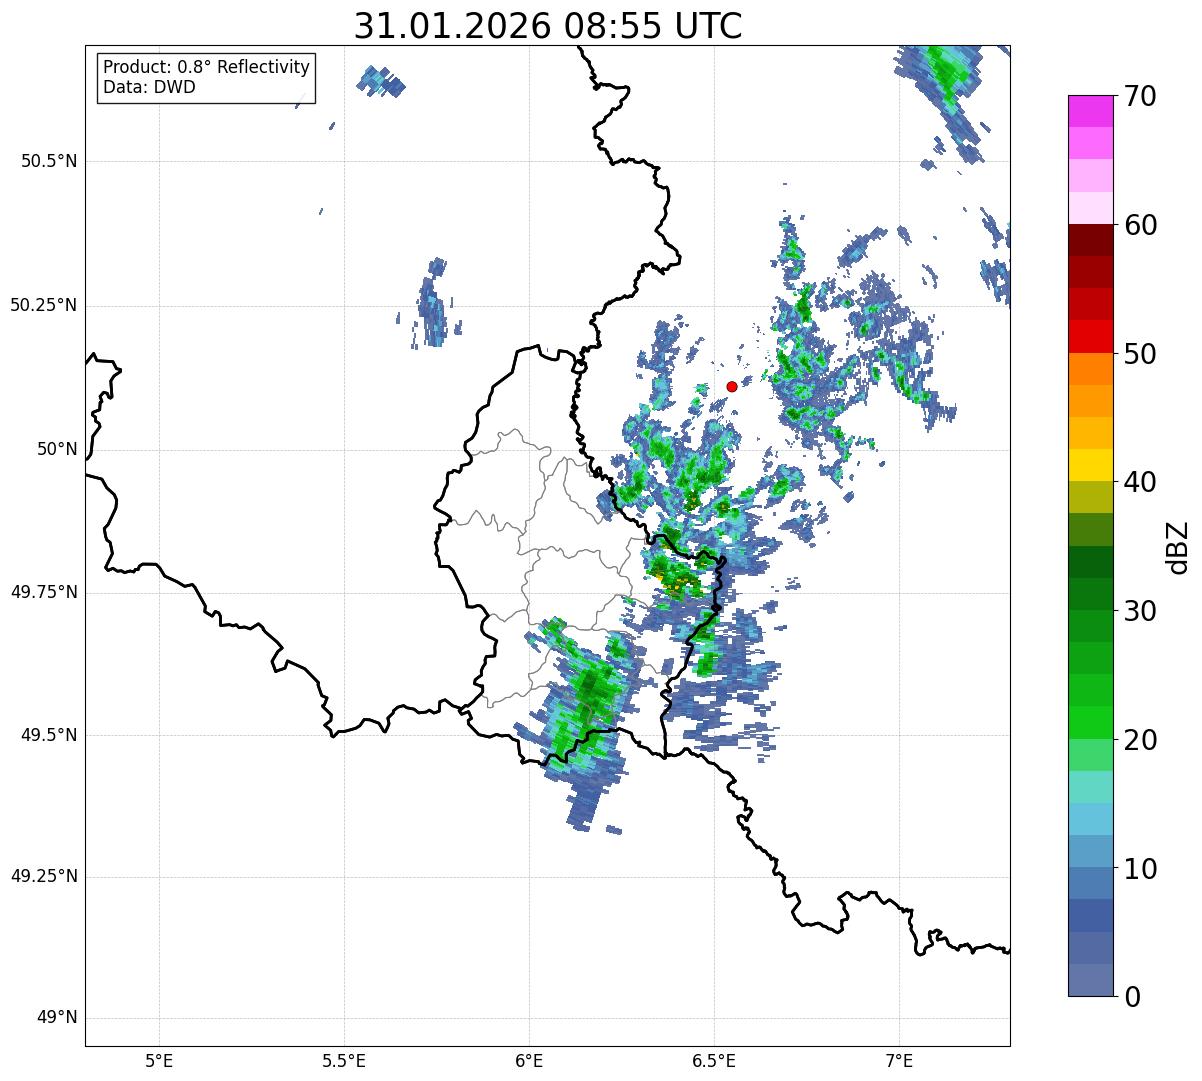The height and width of the screenshot is (1081, 1202).
Task: Click the latitude label 50.25°N
Action: click(x=44, y=305)
